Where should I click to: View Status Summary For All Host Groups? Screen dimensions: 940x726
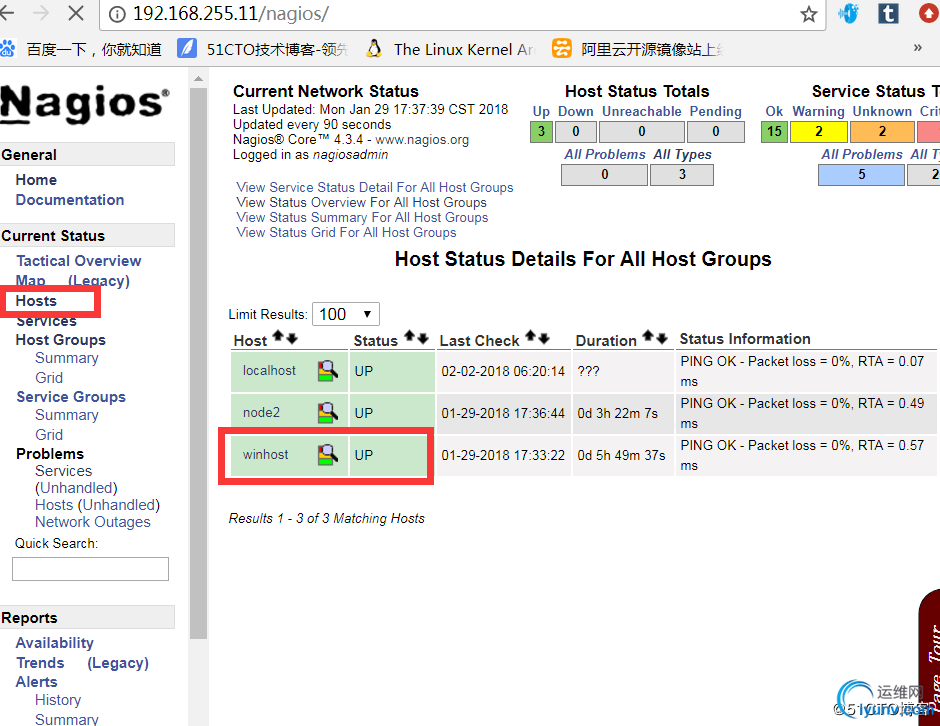[362, 217]
